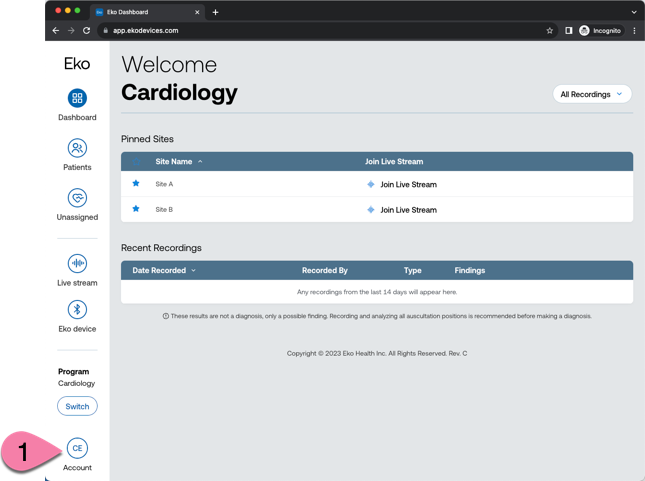Select the Eko Dashboard browser tab
645x481 pixels.
click(145, 12)
